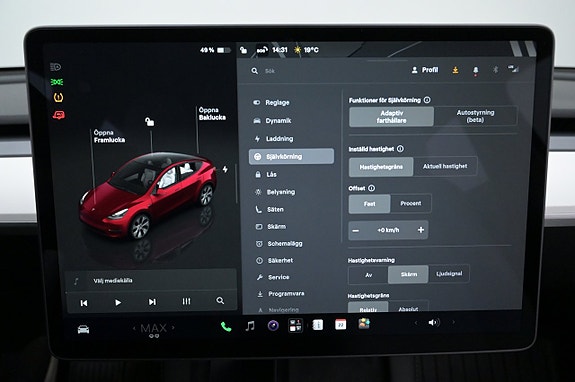Search media with magnifier icon
This screenshot has height=382, width=575.
220,301
